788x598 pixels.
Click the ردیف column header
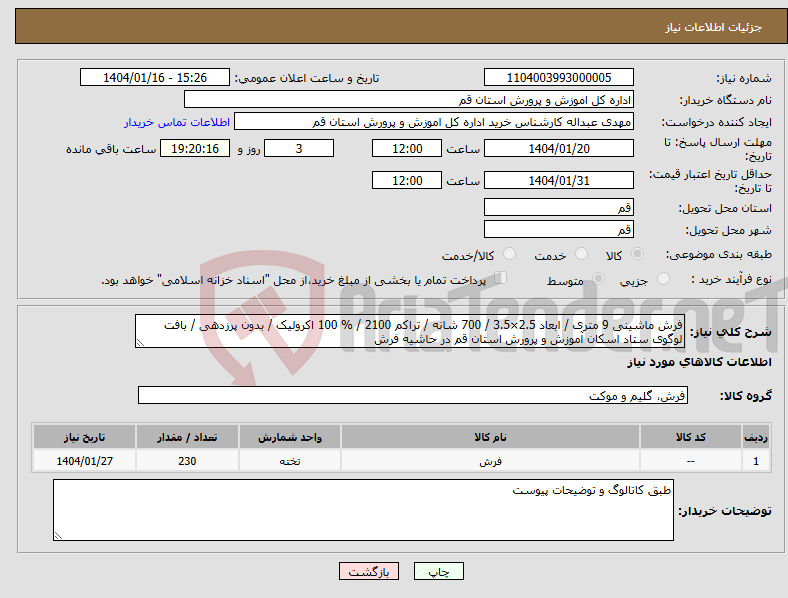[756, 437]
